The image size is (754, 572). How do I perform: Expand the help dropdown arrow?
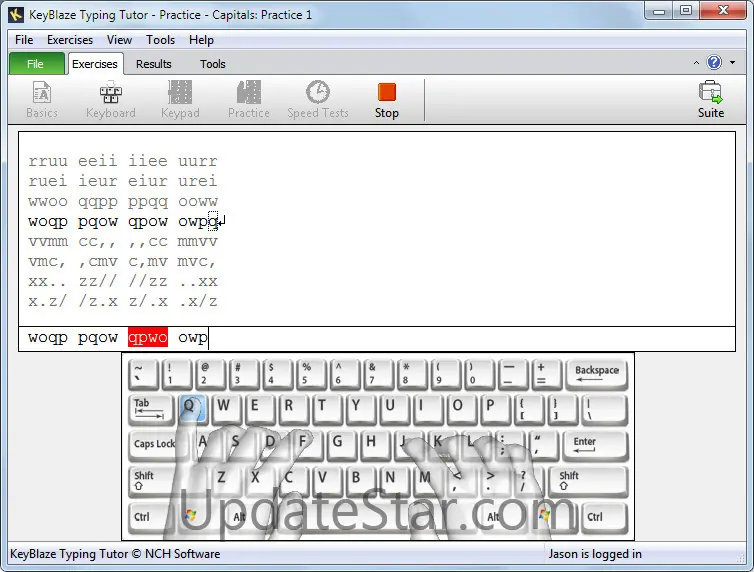pyautogui.click(x=732, y=62)
